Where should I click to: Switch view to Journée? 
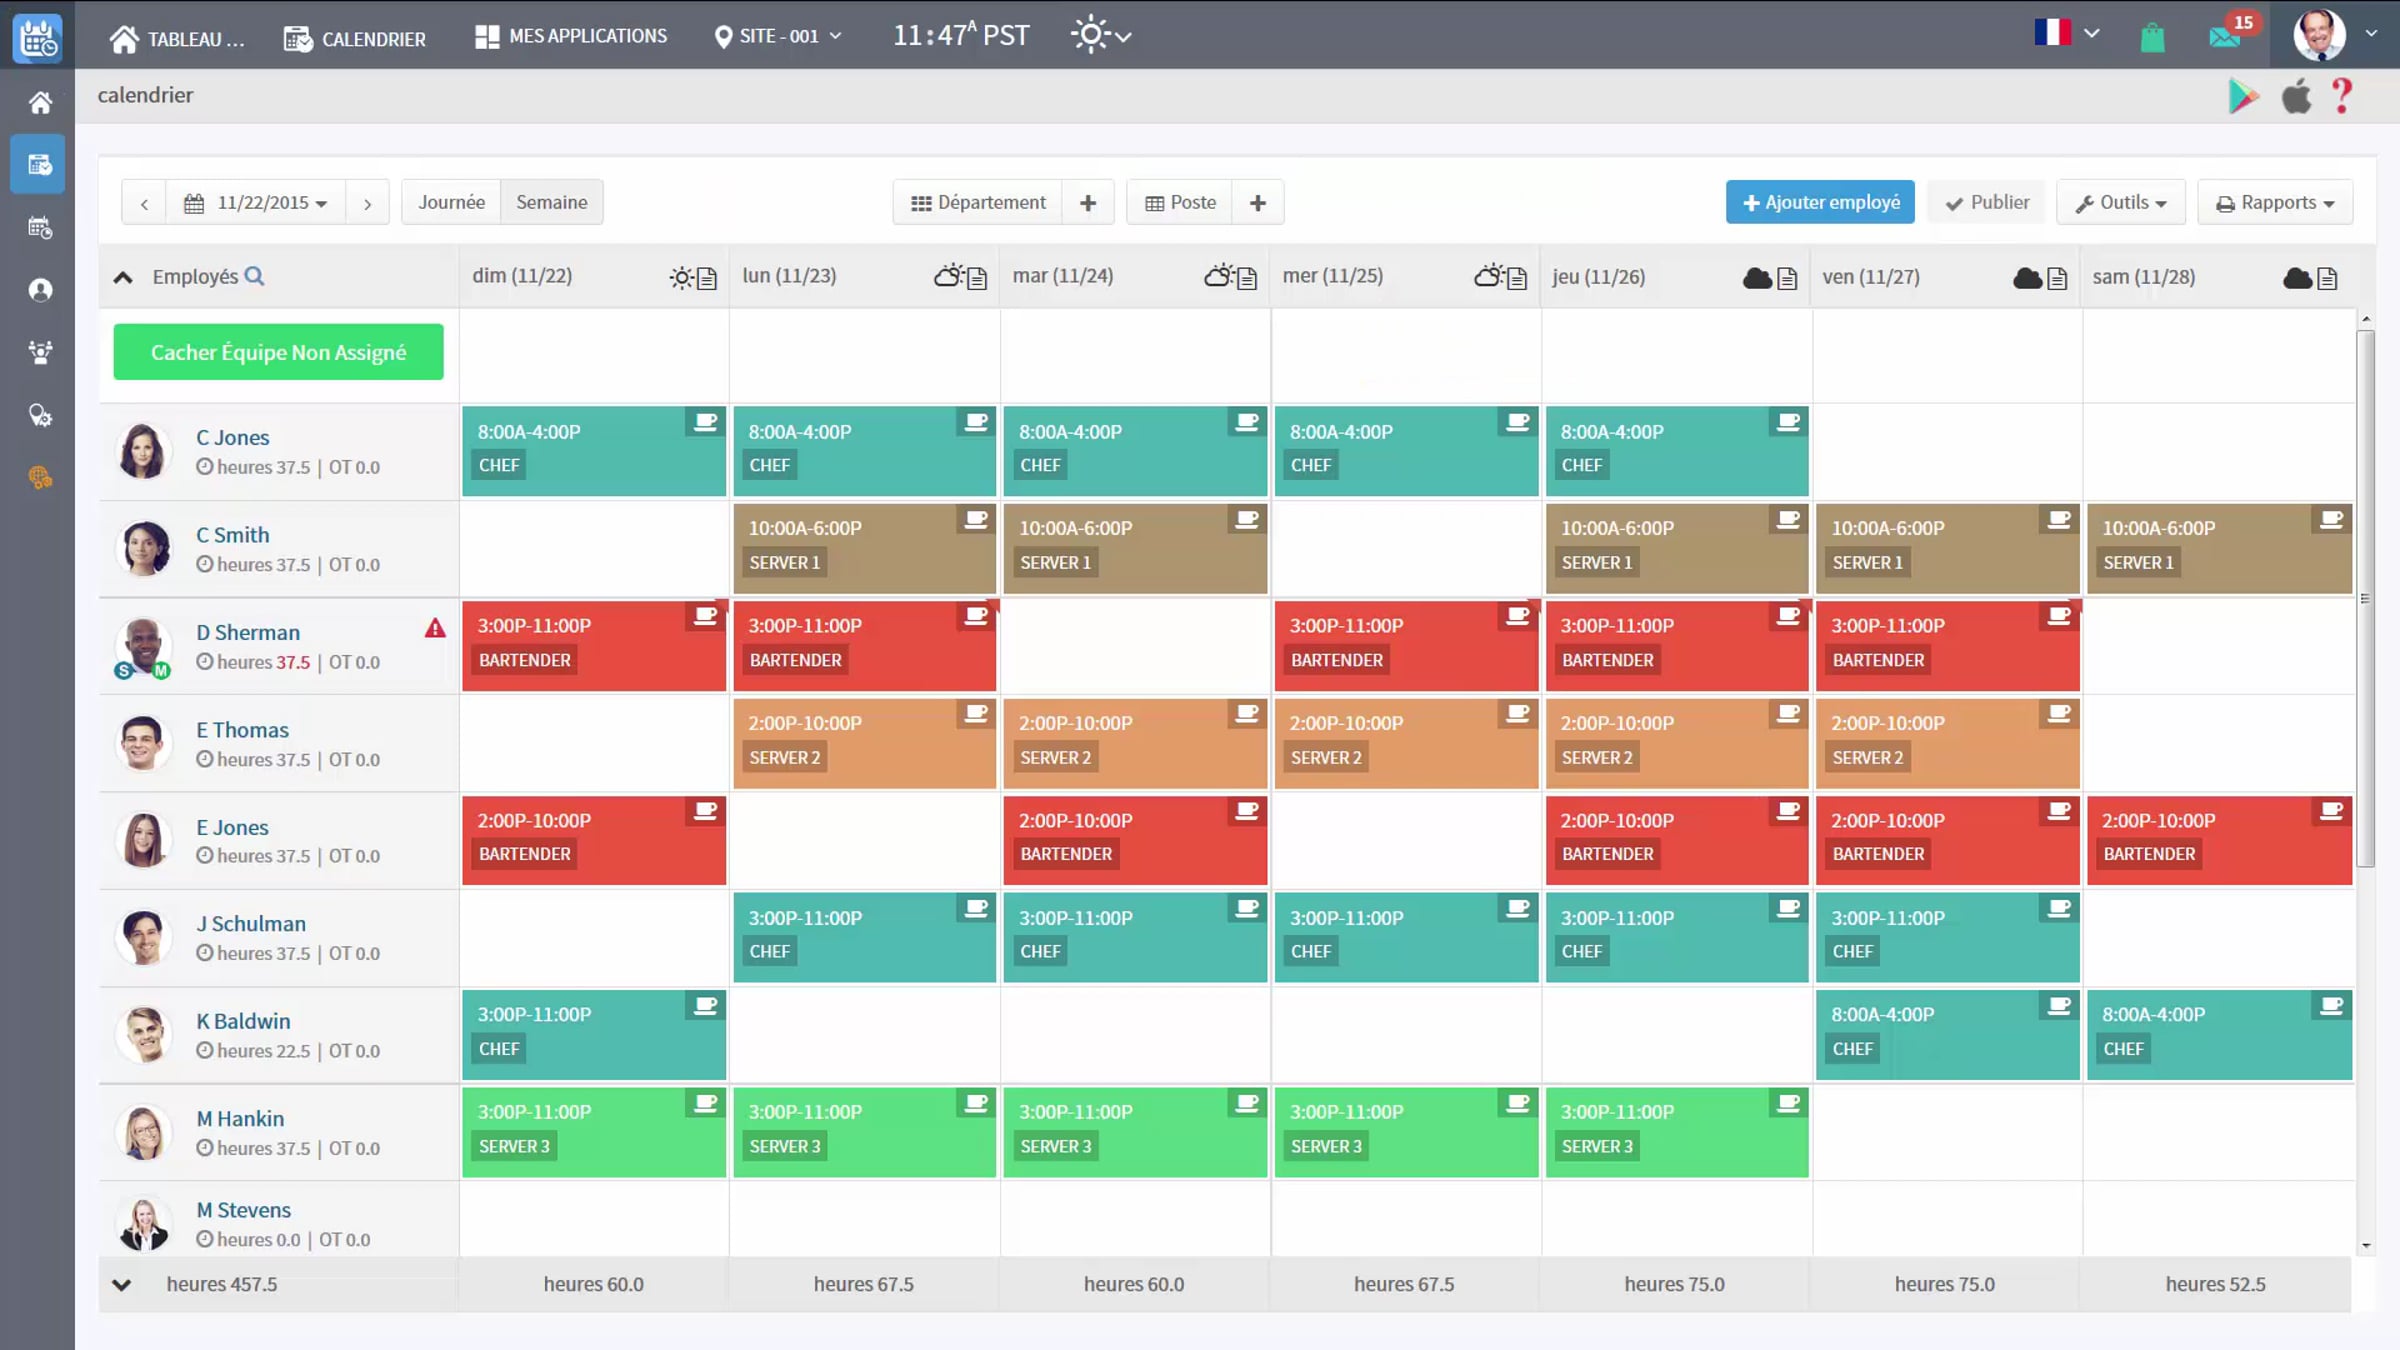tap(451, 202)
